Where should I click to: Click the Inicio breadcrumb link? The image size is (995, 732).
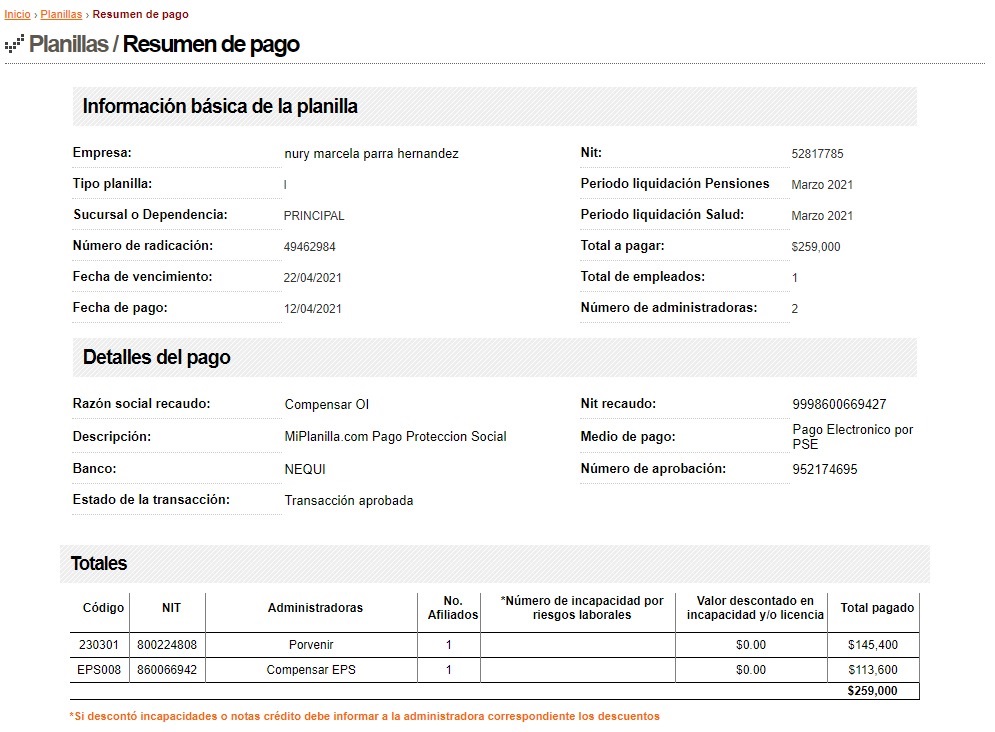[17, 15]
